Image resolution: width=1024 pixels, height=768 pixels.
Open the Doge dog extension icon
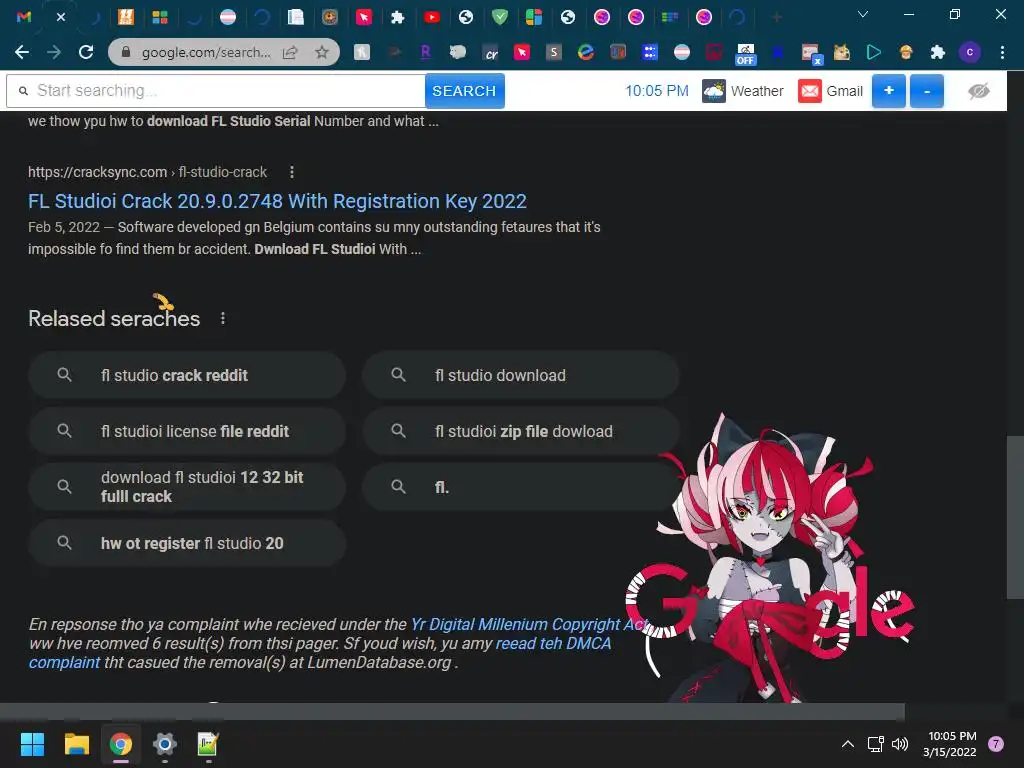(x=842, y=52)
